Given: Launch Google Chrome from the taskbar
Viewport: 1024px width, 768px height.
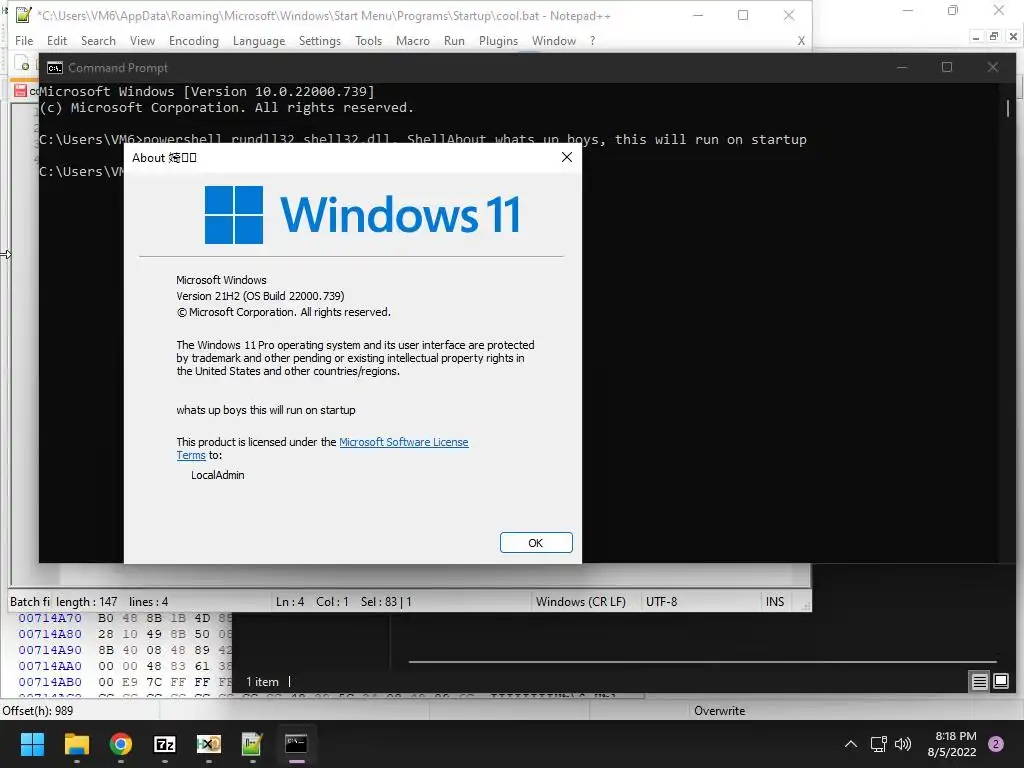Looking at the screenshot, I should point(121,744).
